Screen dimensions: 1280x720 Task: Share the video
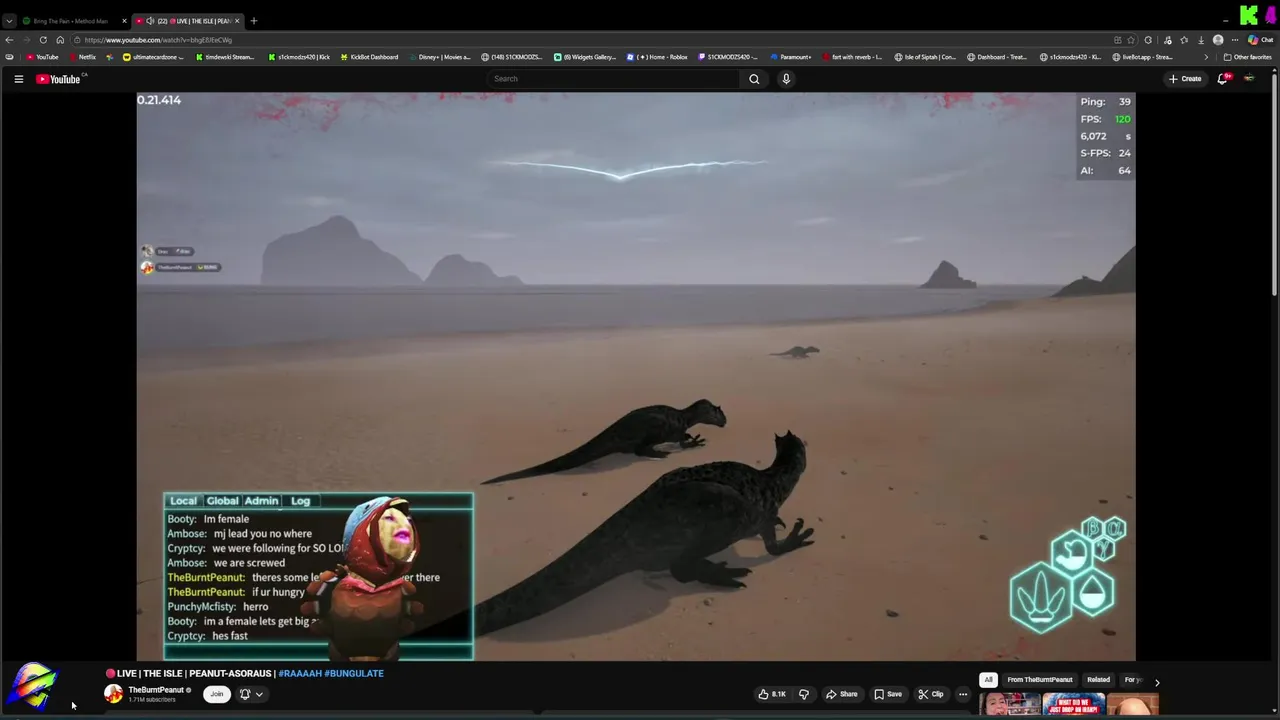pyautogui.click(x=841, y=694)
